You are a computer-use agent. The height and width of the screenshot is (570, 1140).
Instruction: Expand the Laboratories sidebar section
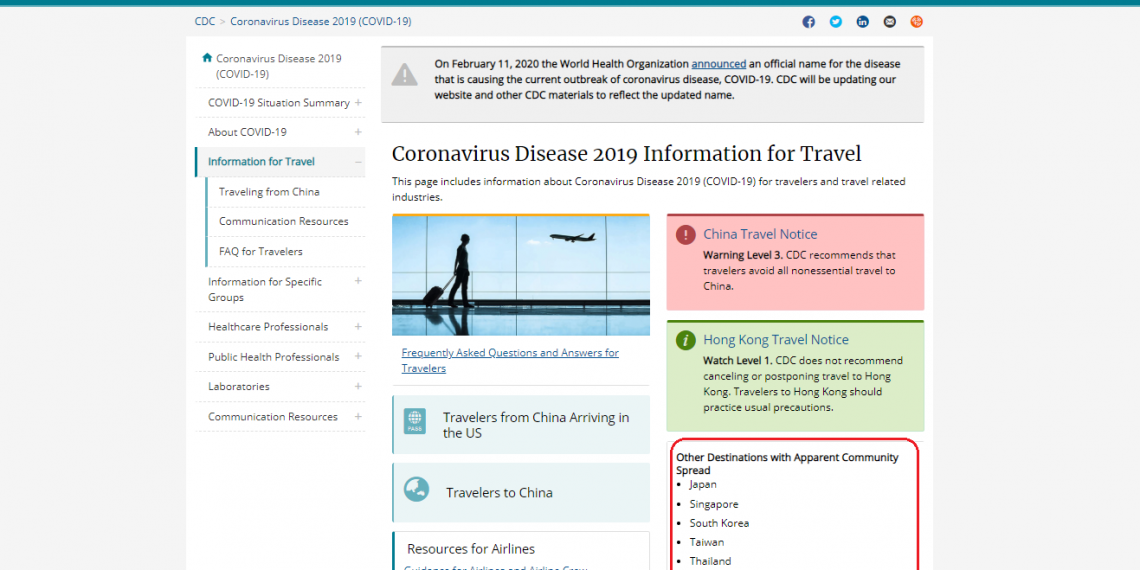point(358,387)
